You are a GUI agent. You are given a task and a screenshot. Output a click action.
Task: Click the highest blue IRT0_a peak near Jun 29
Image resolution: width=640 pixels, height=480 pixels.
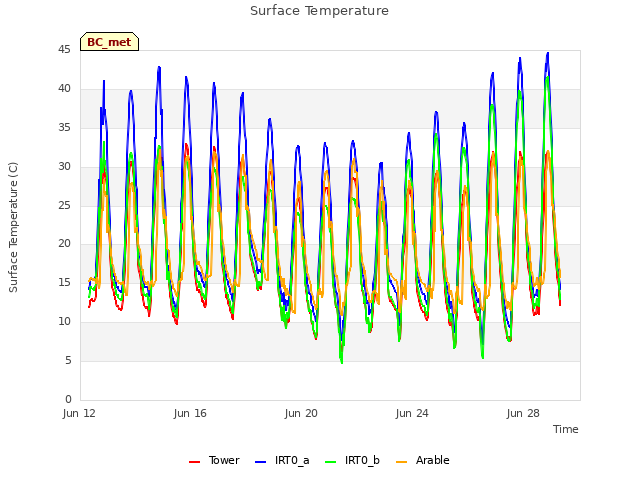click(548, 53)
